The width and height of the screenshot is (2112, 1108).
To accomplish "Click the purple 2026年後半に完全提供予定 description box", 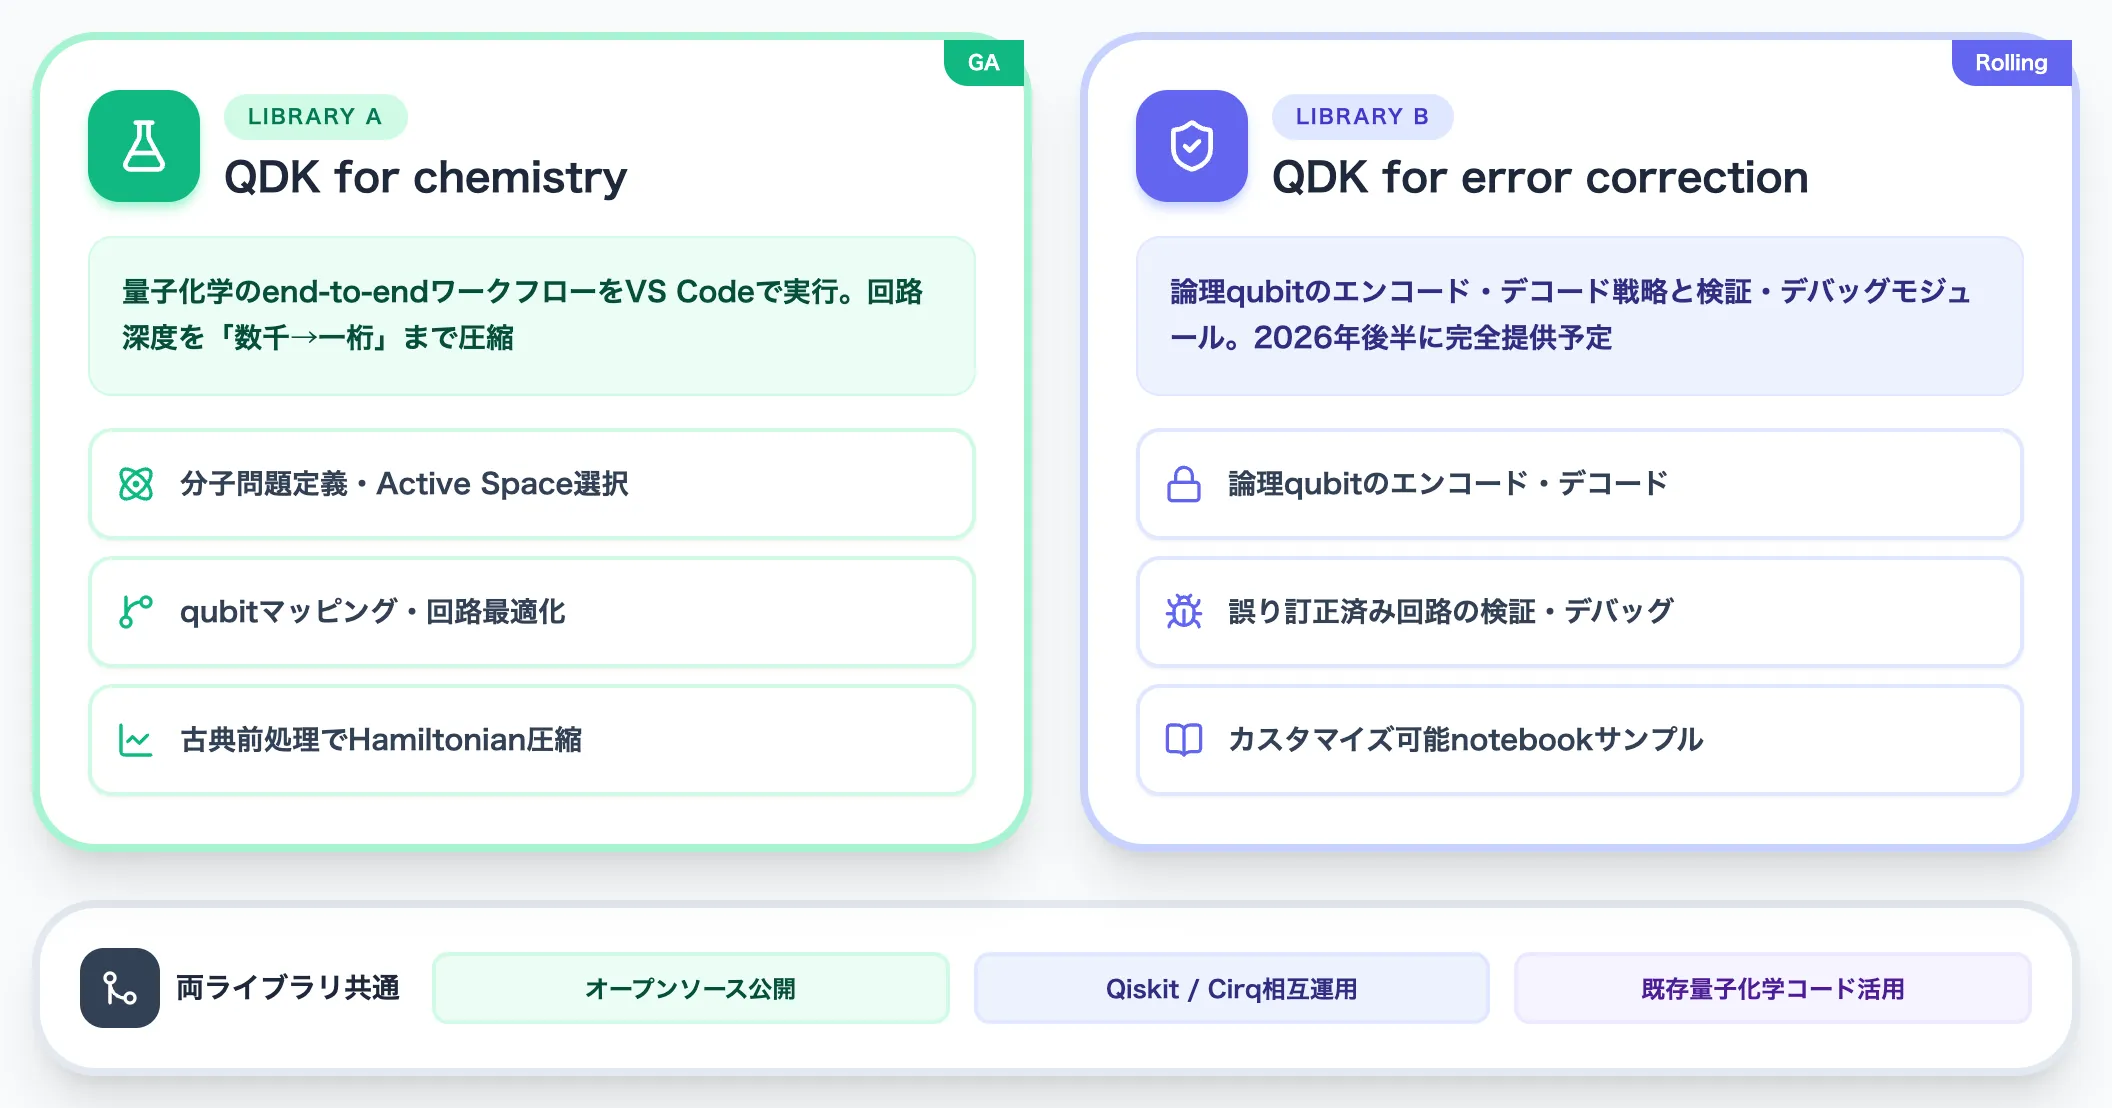I will (1580, 316).
